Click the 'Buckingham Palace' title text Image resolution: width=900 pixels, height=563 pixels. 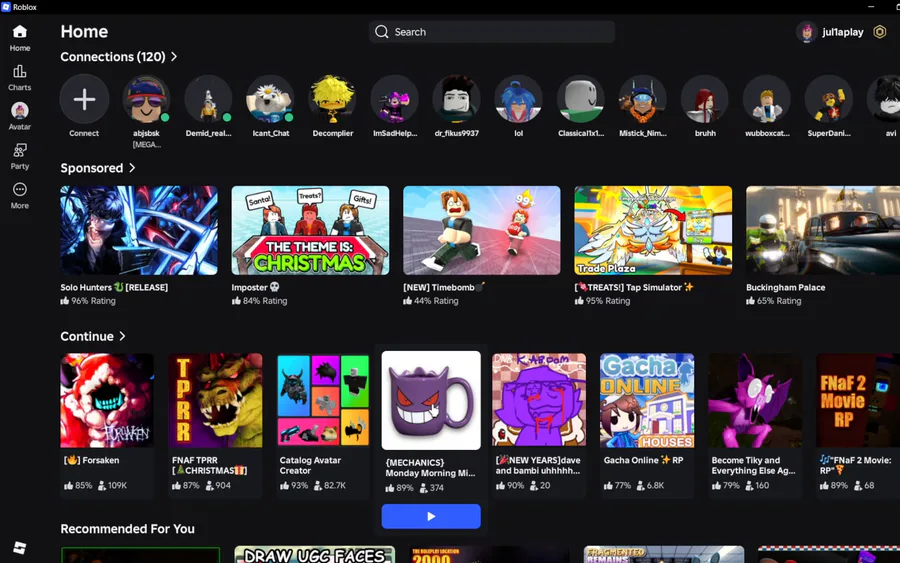(786, 288)
